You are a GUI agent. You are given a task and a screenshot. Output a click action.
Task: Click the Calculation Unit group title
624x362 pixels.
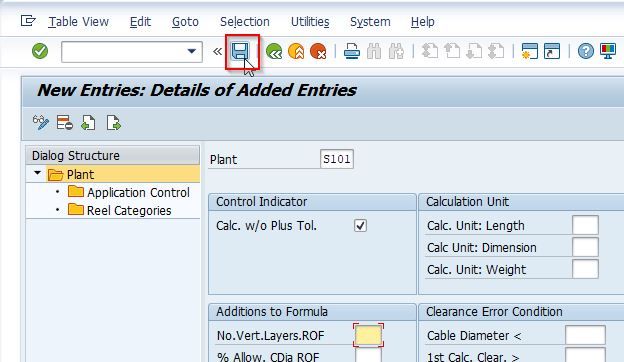click(467, 202)
